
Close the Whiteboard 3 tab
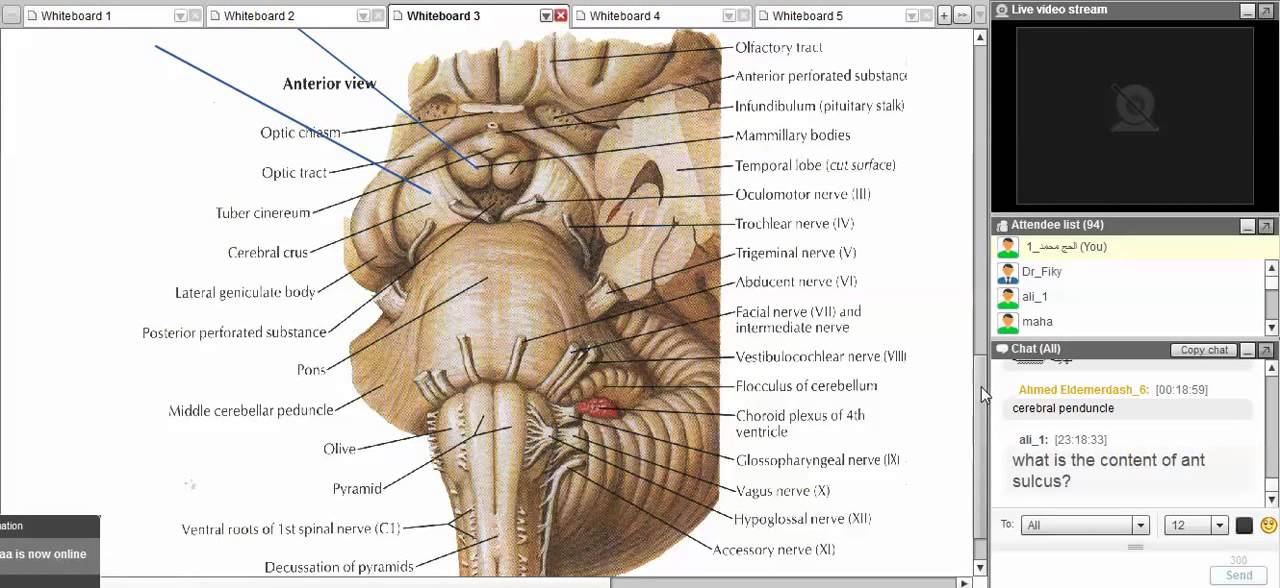coord(561,16)
